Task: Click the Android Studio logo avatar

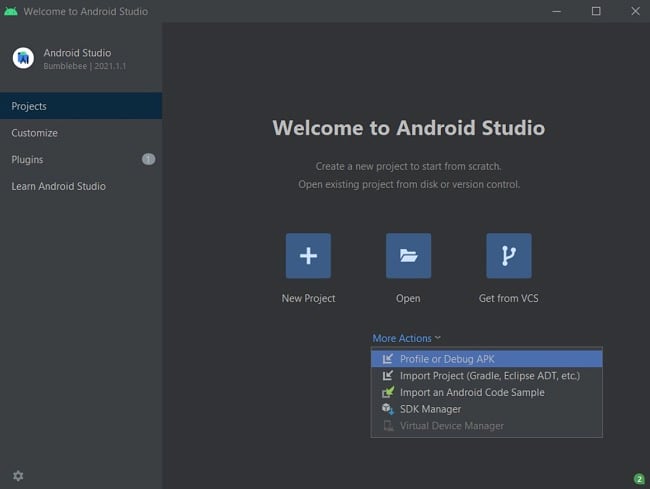Action: tap(23, 58)
